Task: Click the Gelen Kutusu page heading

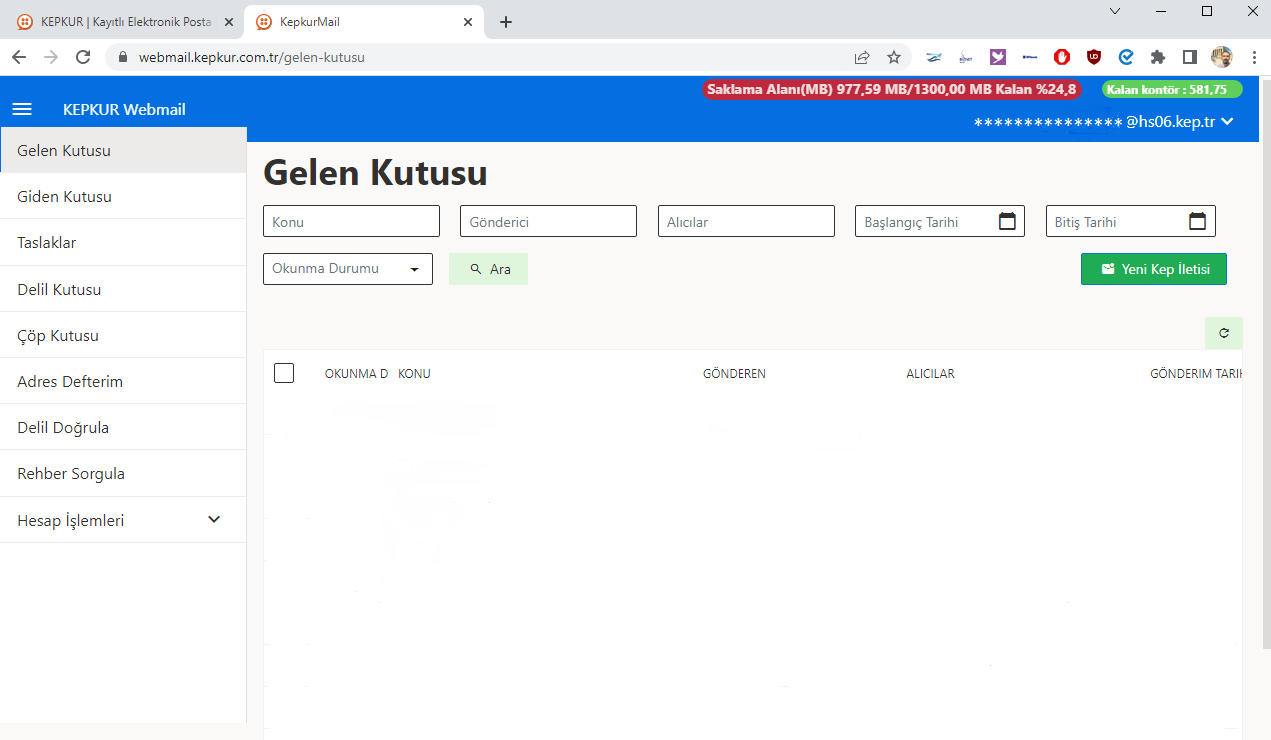Action: 375,173
